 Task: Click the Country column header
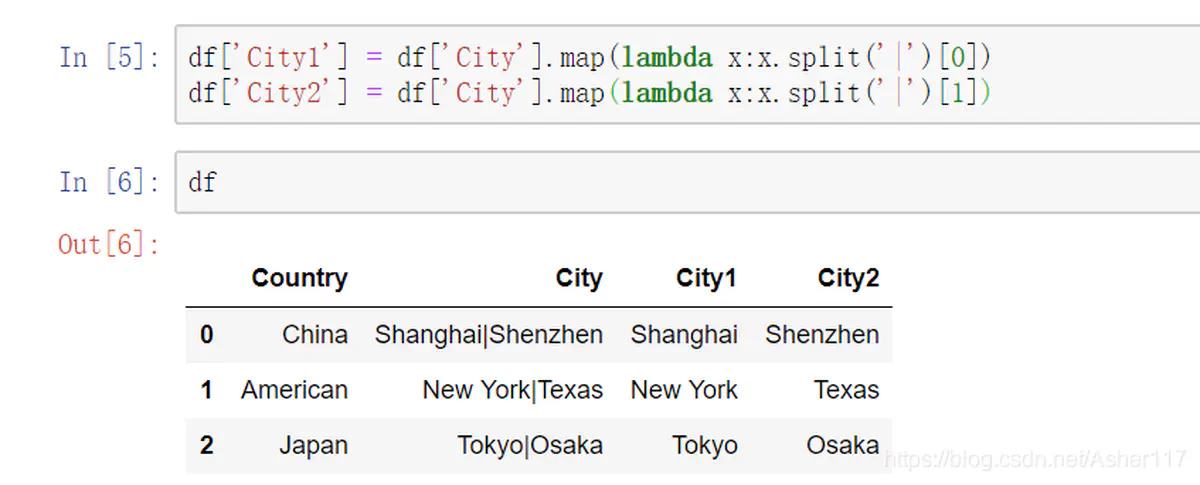tap(299, 278)
